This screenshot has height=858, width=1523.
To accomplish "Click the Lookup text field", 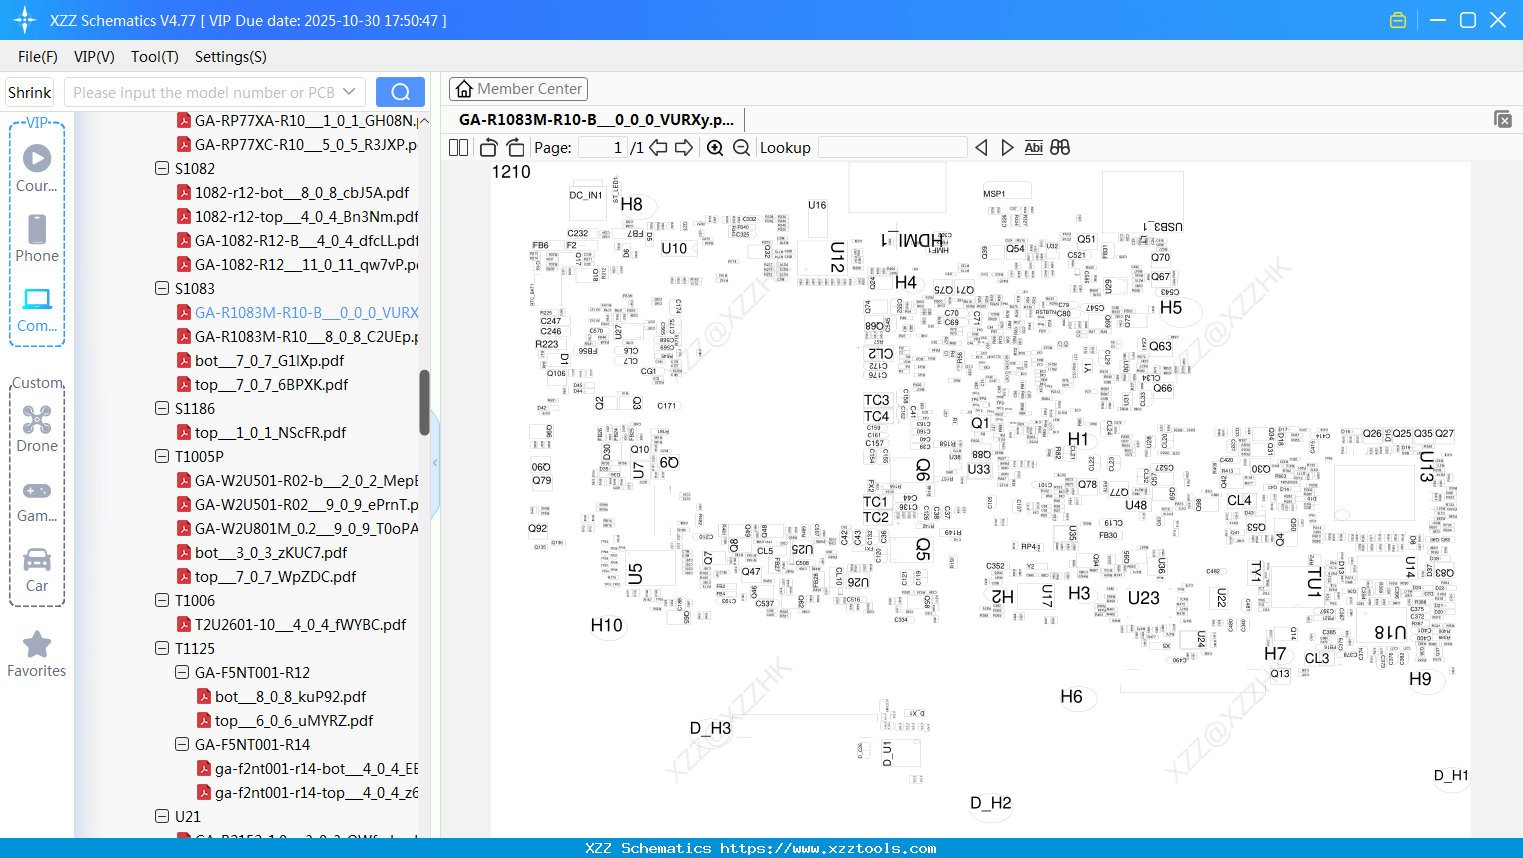I will point(892,148).
